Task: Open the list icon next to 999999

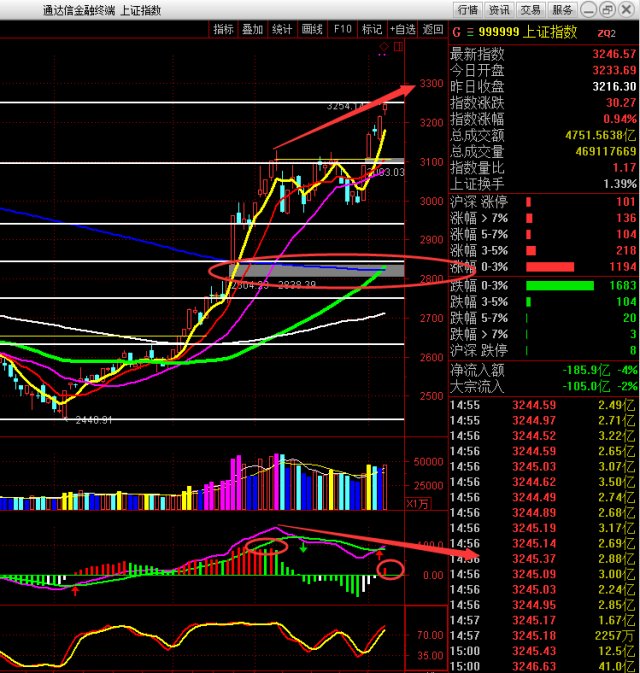Action: [x=469, y=32]
